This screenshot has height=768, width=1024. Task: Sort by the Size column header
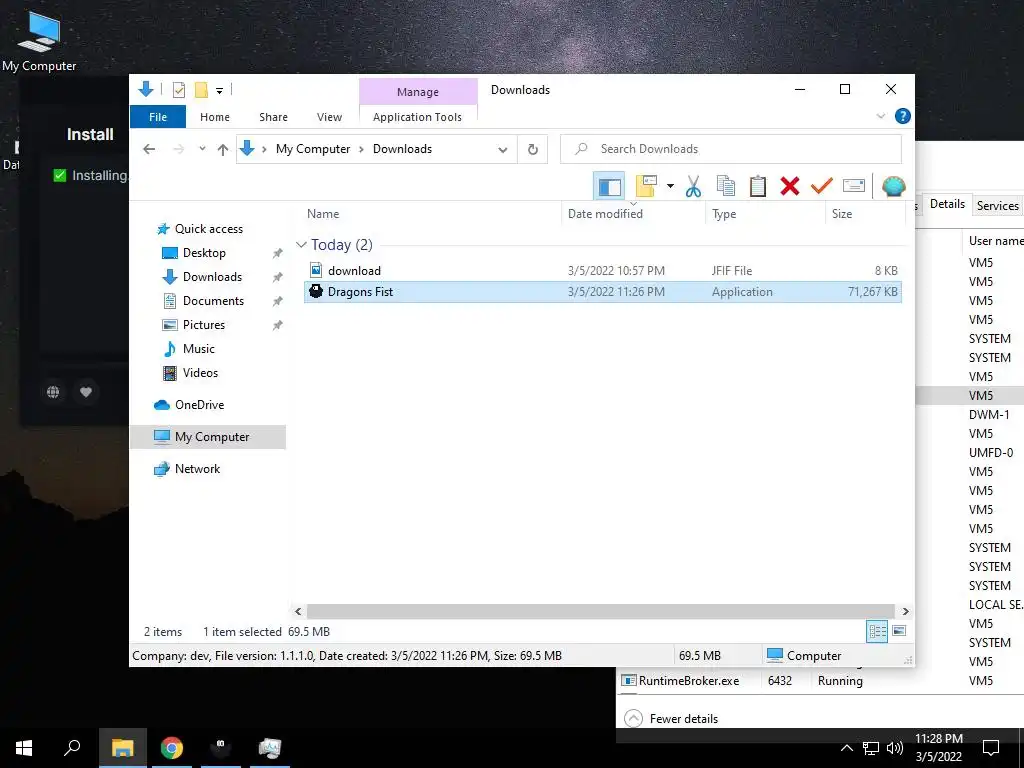[x=865, y=214]
